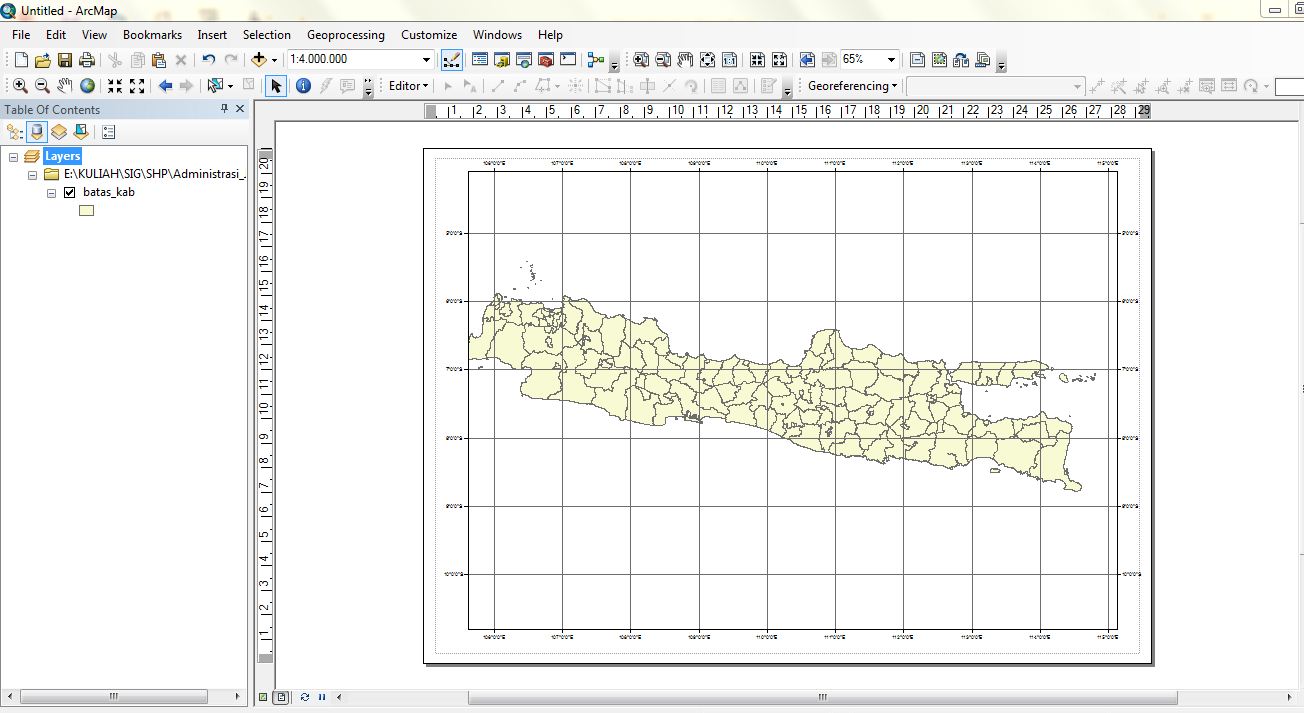Click the batas_kab layer color swatch
Screen dimensions: 1304x713
[x=86, y=209]
